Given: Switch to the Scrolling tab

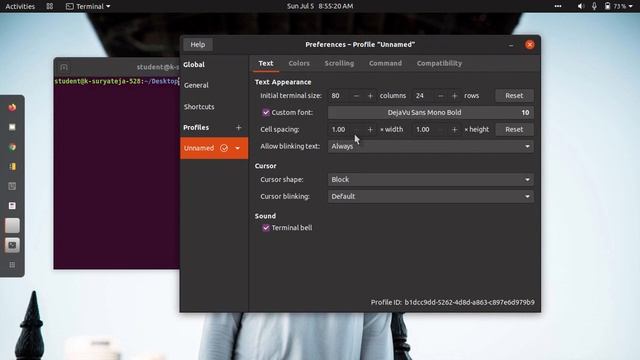Looking at the screenshot, I should pyautogui.click(x=339, y=63).
